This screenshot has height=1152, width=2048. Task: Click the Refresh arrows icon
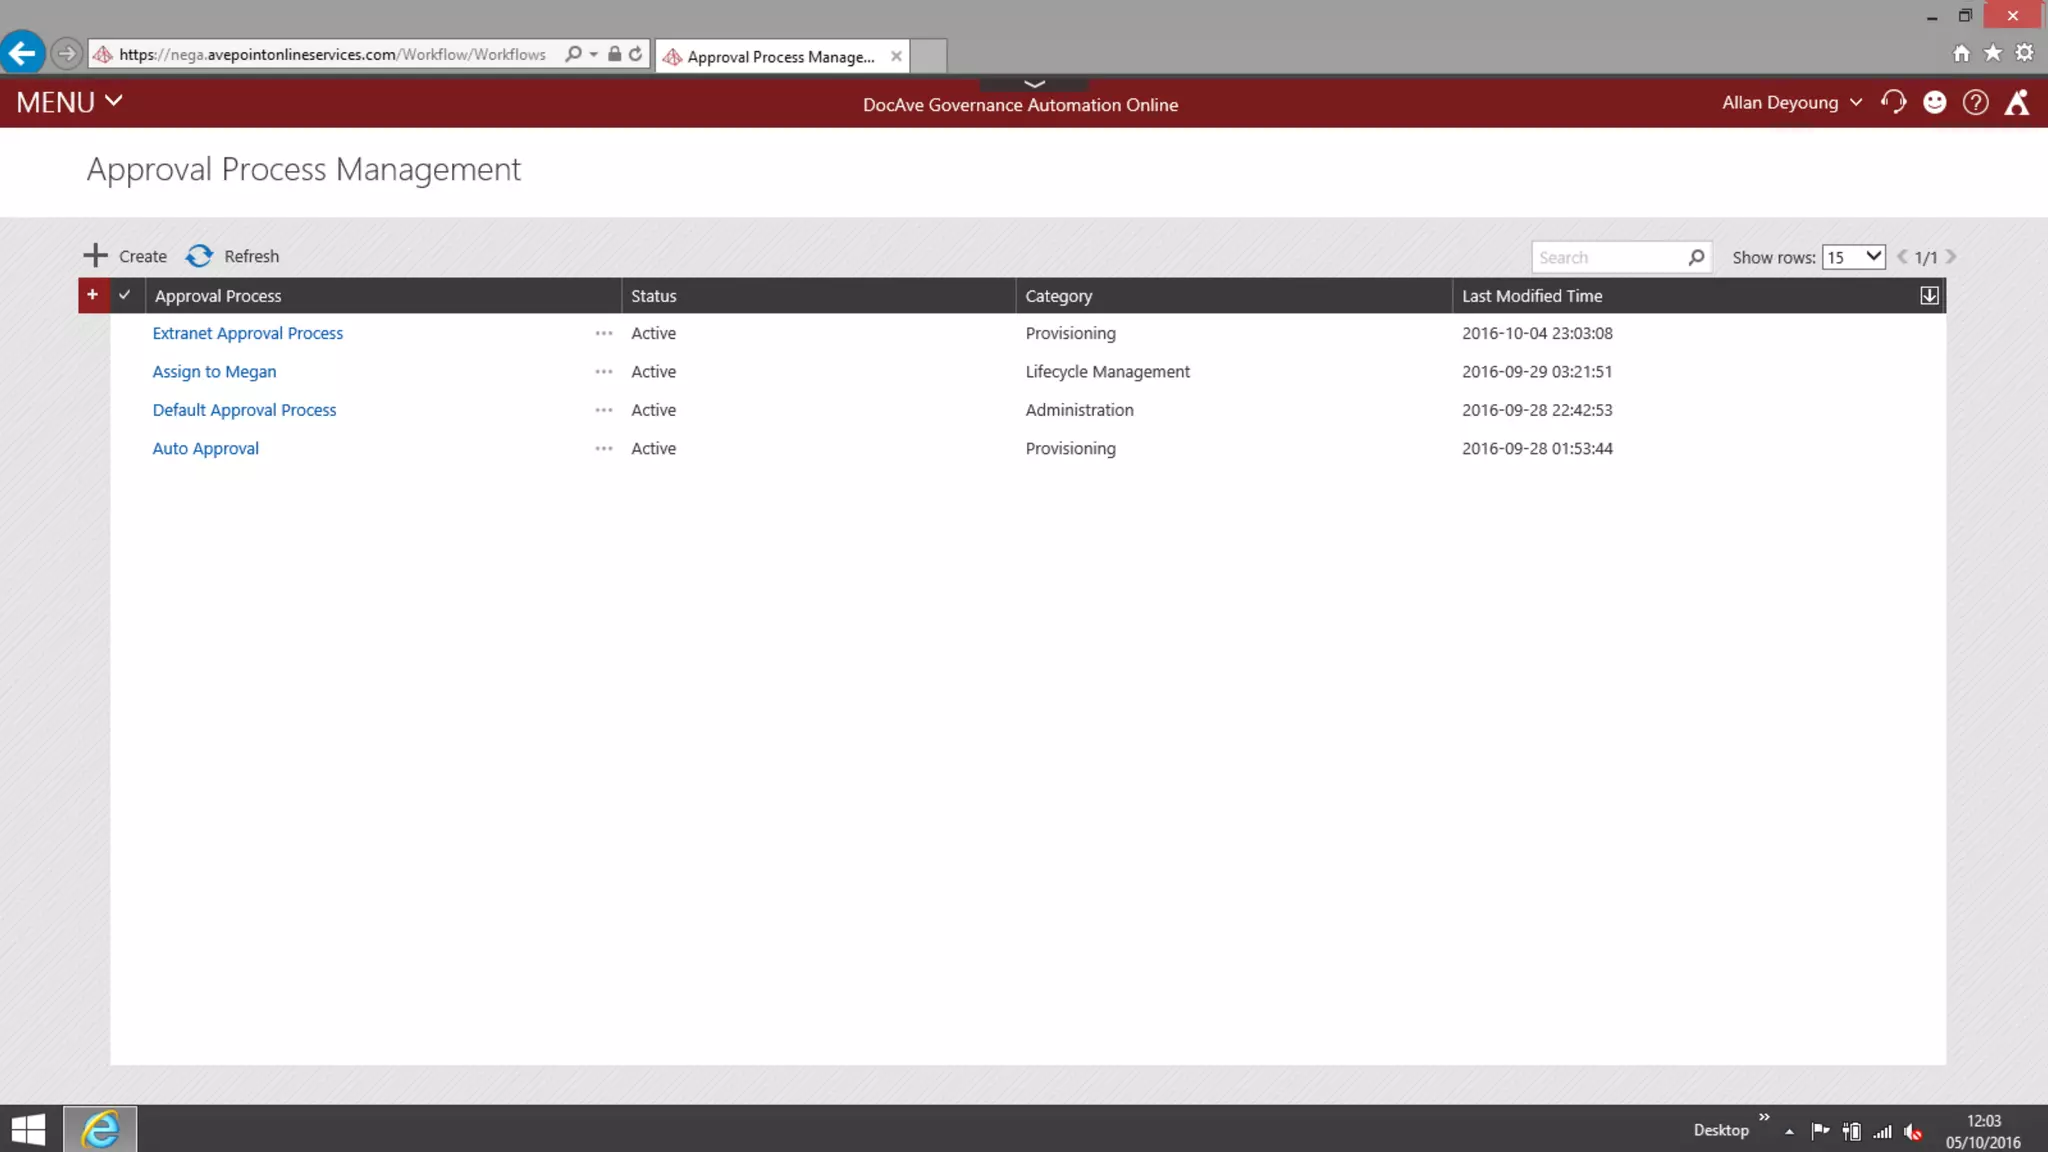[x=199, y=256]
